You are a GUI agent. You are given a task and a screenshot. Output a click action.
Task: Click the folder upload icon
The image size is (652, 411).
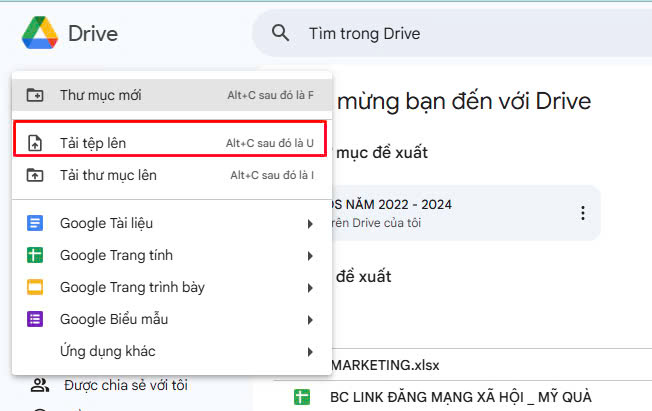tap(35, 175)
